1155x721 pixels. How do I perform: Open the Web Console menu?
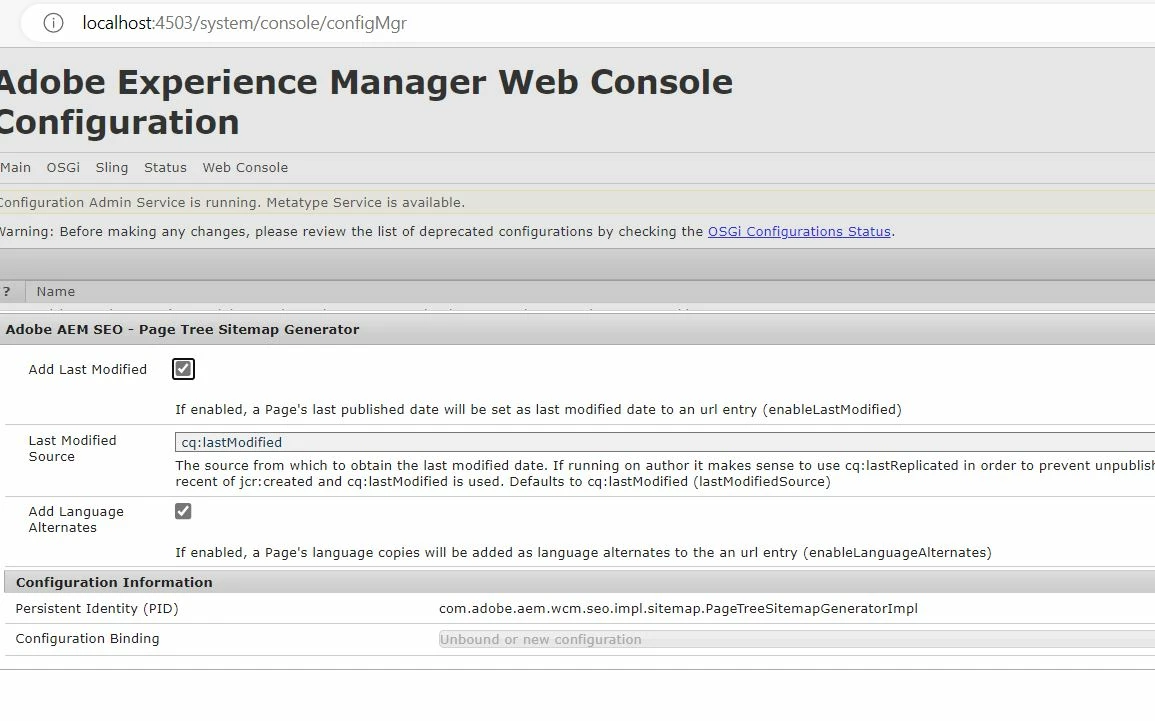coord(245,167)
